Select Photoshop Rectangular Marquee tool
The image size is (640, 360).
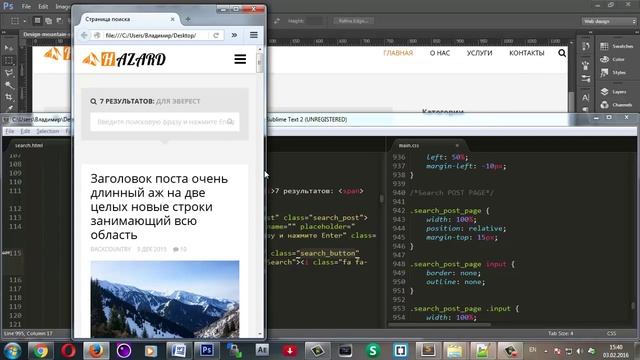[x=9, y=60]
